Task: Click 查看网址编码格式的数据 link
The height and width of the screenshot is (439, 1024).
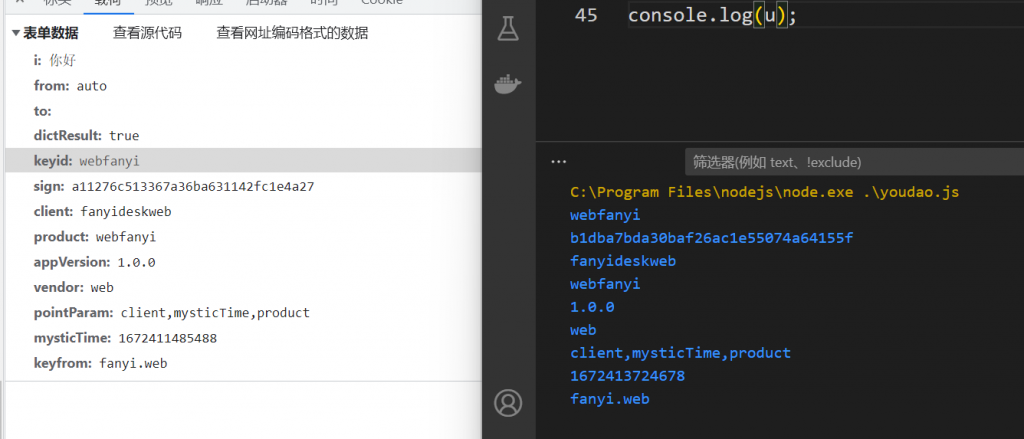Action: point(292,33)
